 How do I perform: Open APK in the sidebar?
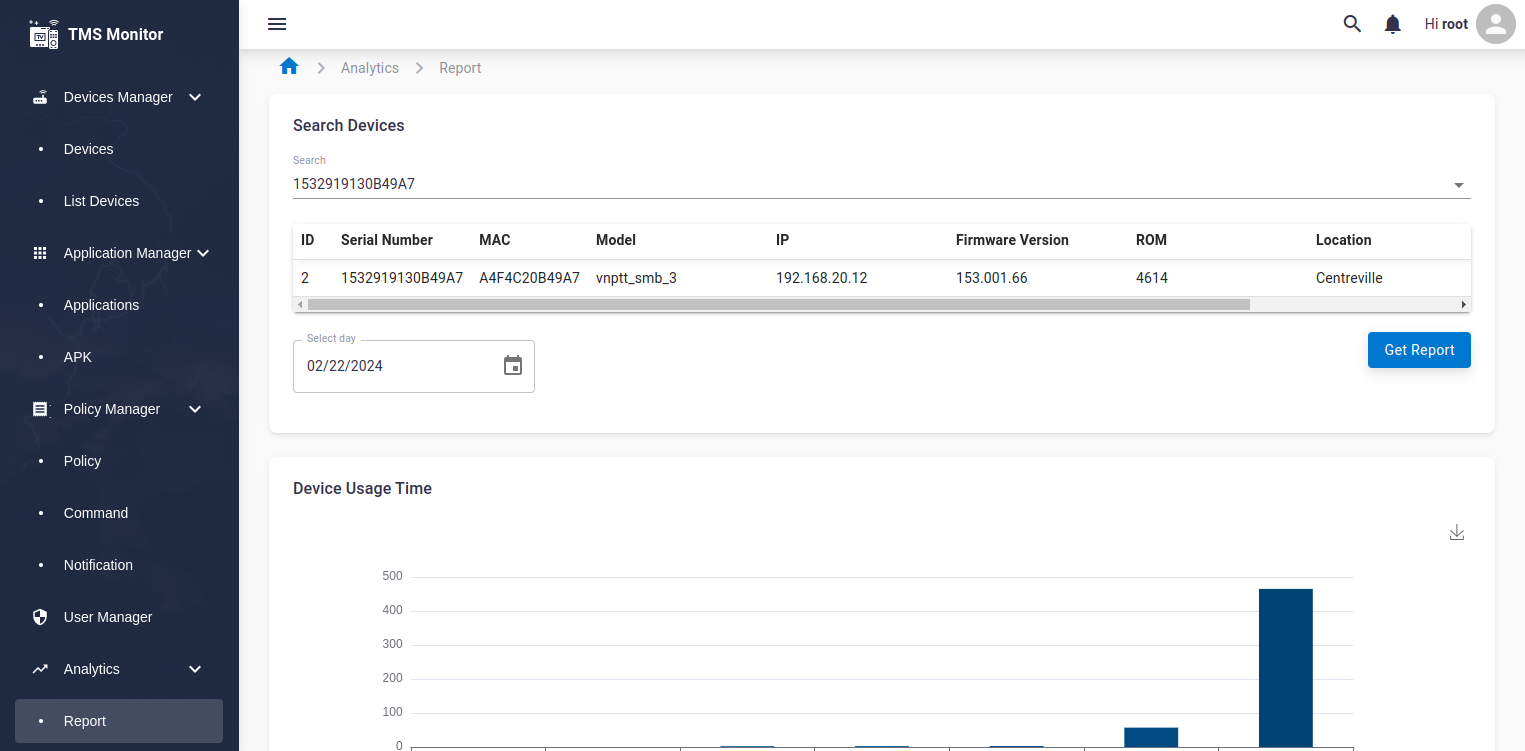119,357
